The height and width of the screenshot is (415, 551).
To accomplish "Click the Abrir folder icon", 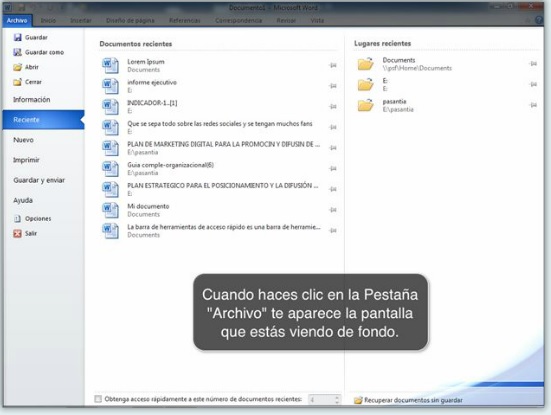I will pos(17,67).
